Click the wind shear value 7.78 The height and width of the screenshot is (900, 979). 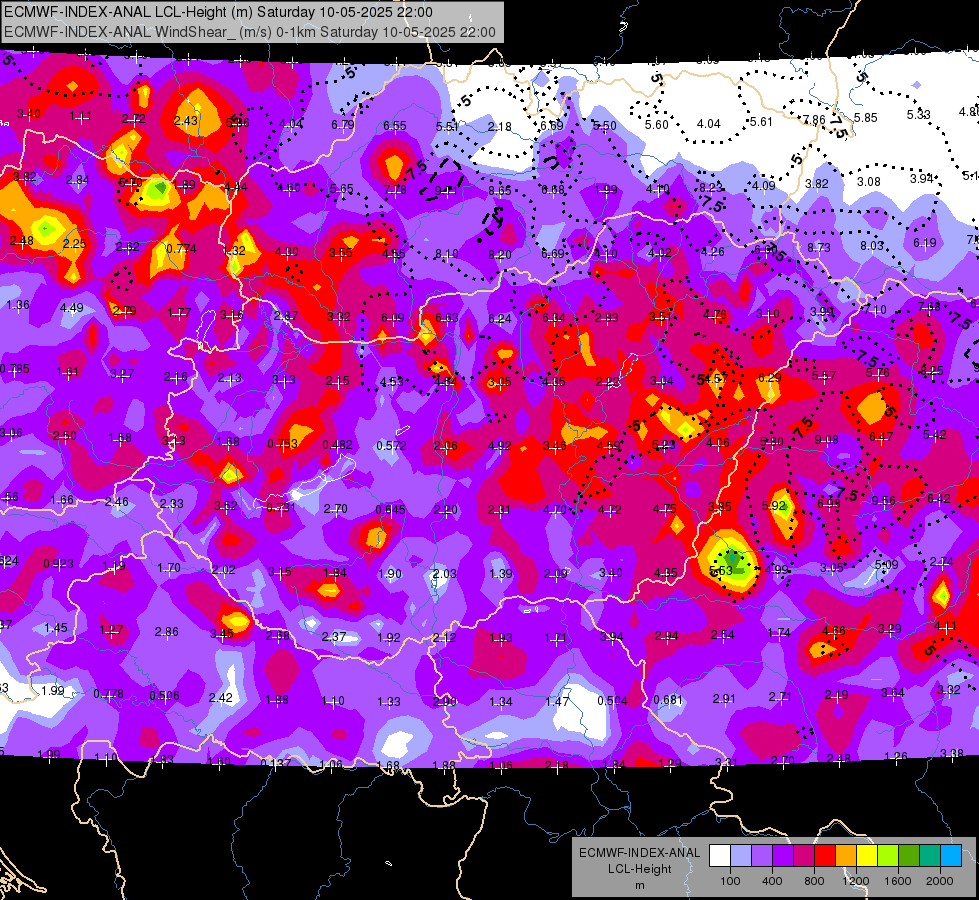(395, 189)
